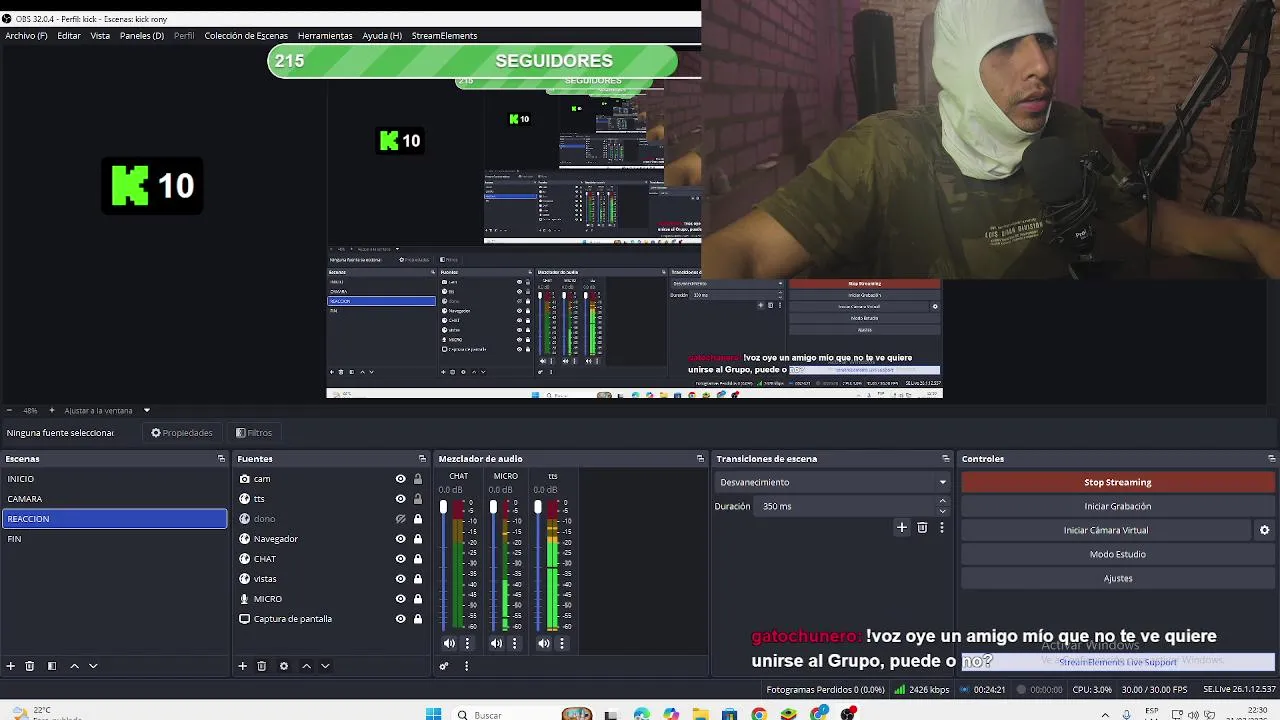Open Ajustar a la ventana scaling dropdown

click(146, 410)
